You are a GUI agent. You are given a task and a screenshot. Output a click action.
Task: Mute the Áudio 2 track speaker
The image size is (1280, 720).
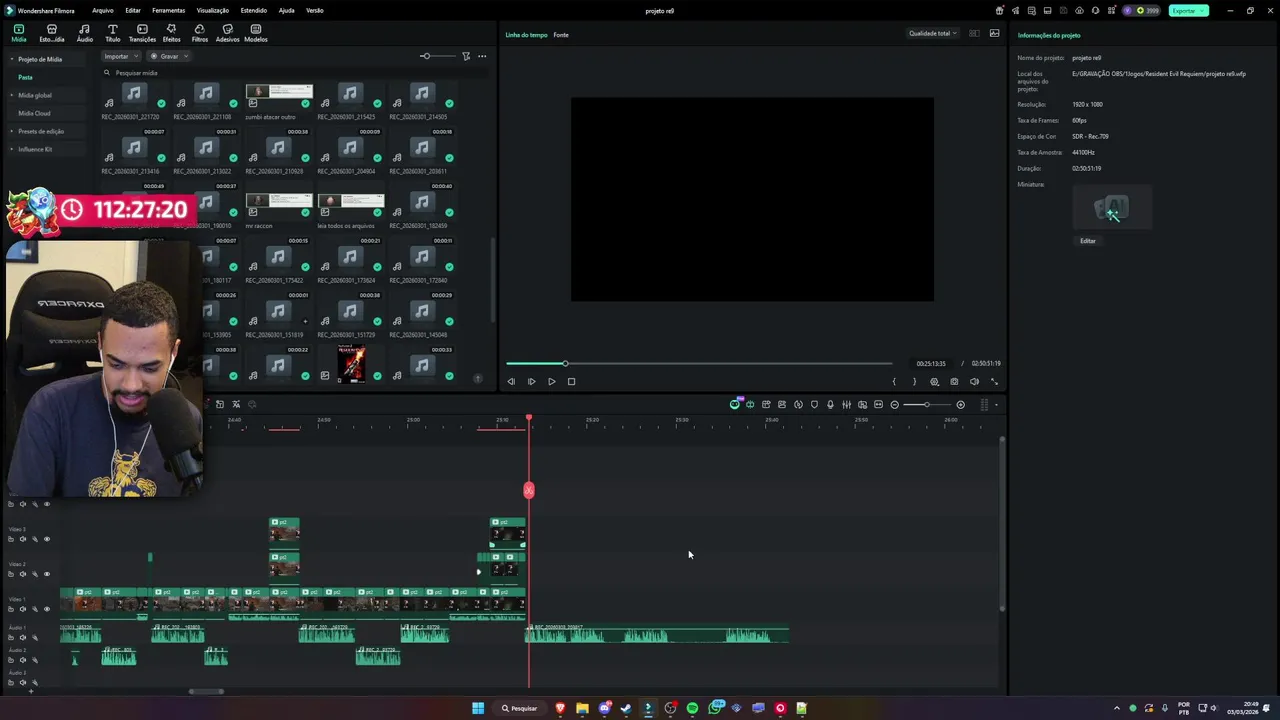coord(23,660)
